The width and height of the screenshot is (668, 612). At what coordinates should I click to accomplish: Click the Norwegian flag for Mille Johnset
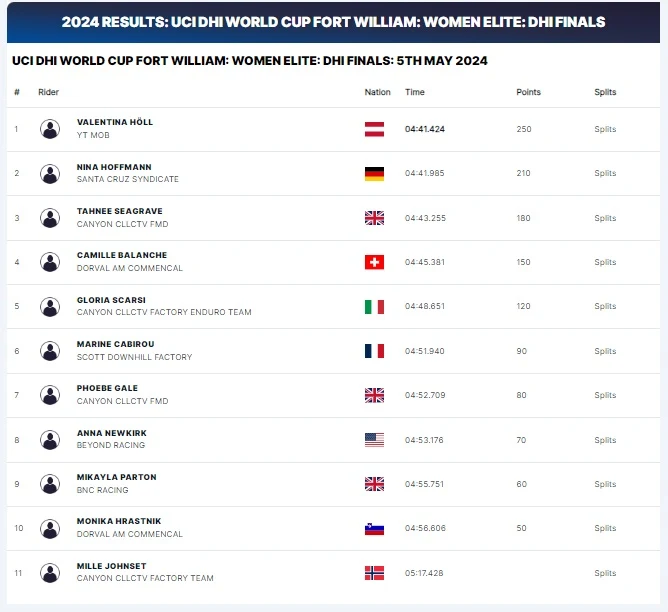click(x=374, y=573)
